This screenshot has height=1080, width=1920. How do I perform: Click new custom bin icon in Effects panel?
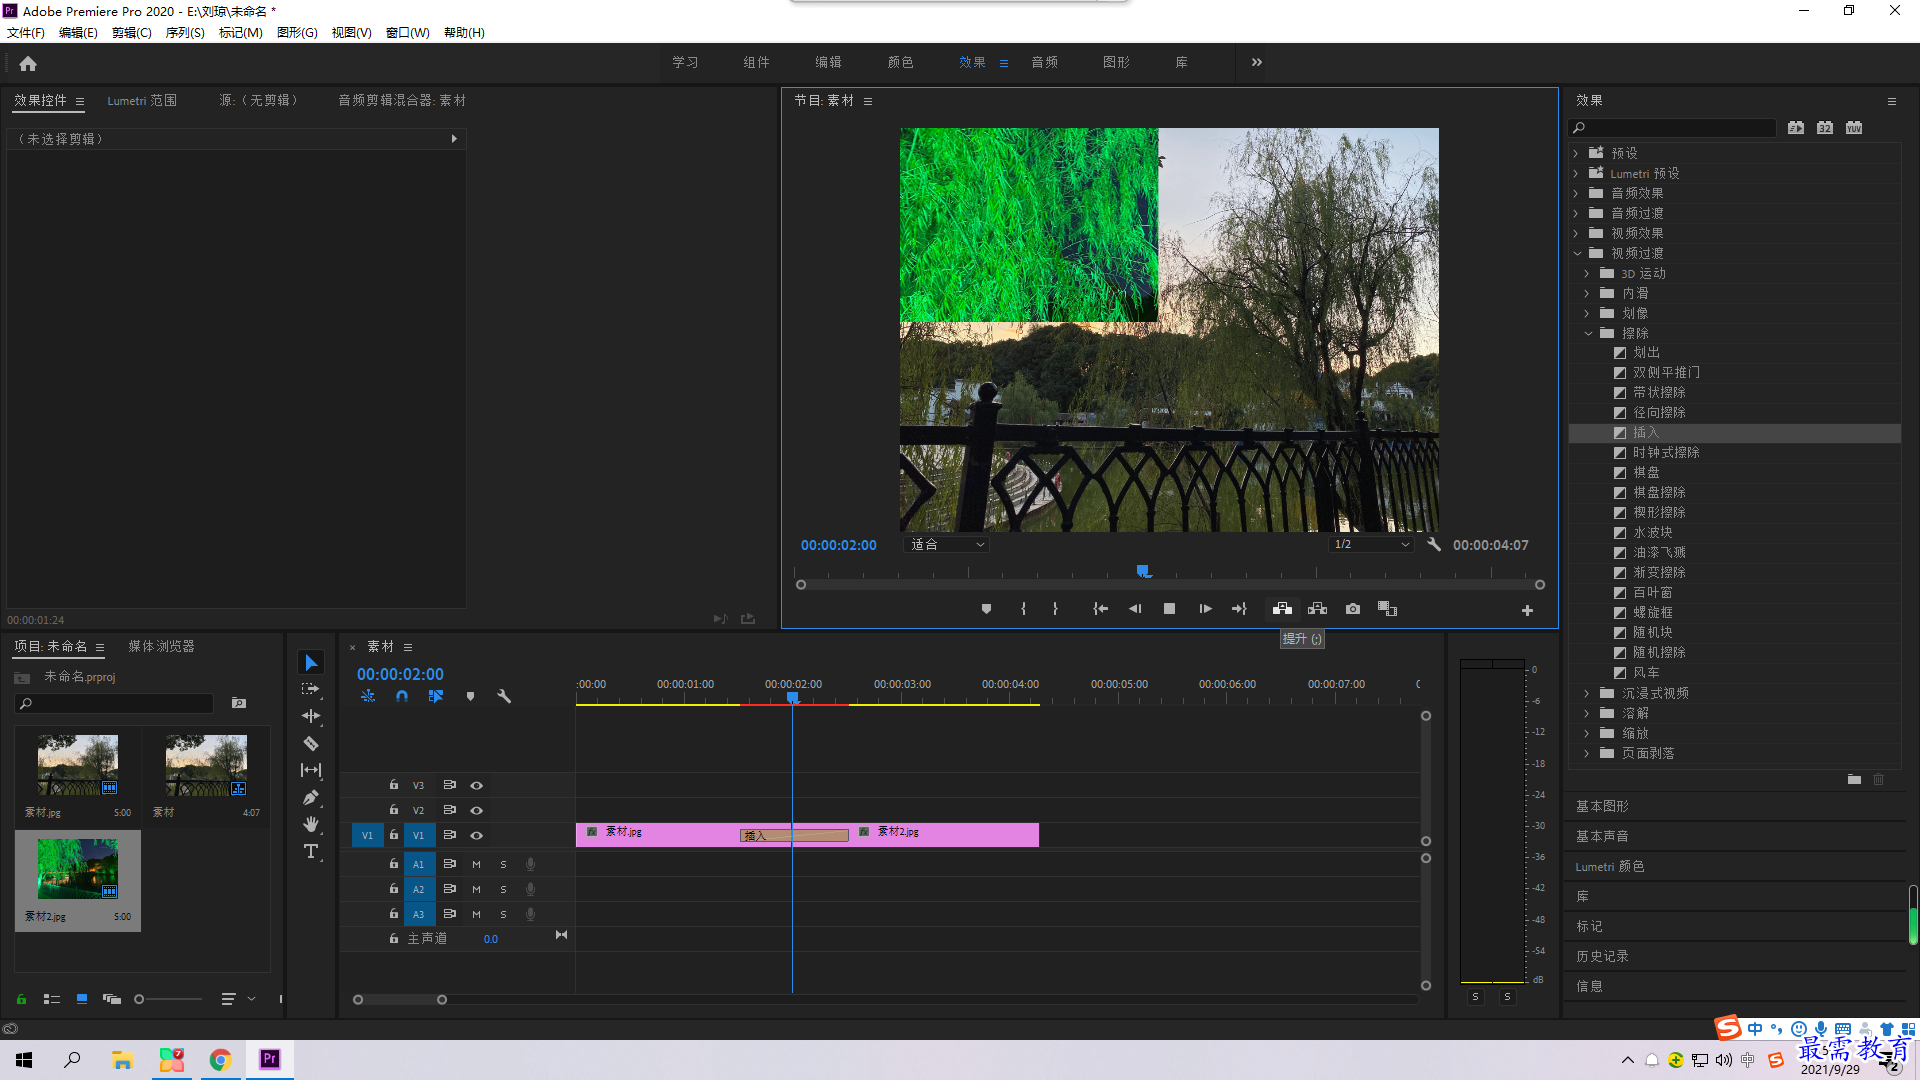coord(1854,779)
